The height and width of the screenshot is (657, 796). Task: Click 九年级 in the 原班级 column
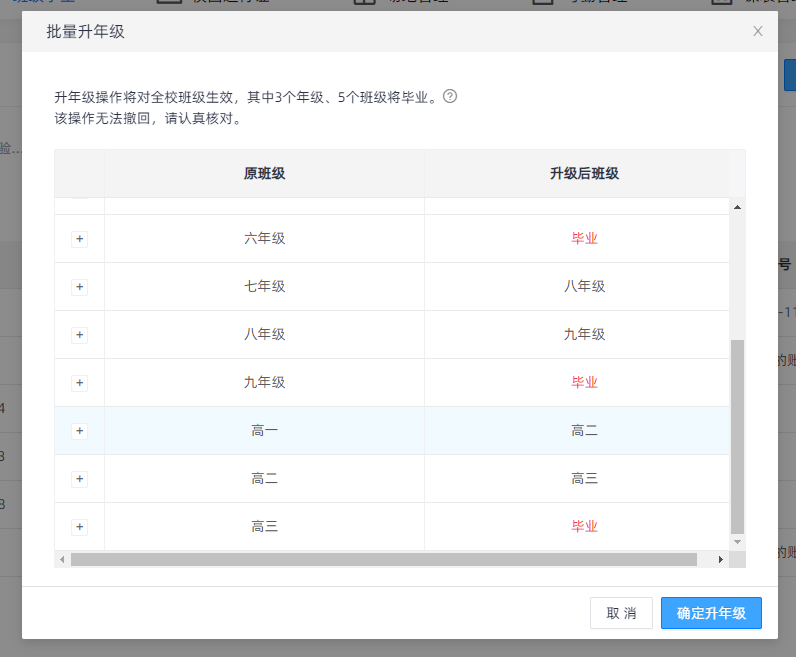(264, 382)
